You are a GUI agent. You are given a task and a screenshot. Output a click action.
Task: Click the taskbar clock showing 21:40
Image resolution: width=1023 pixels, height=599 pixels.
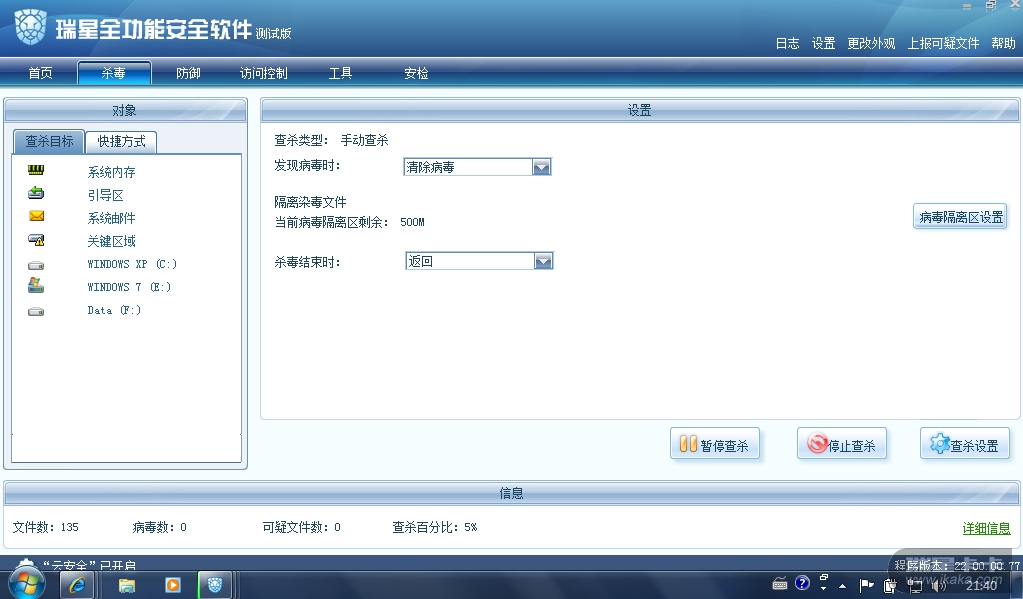coord(981,586)
